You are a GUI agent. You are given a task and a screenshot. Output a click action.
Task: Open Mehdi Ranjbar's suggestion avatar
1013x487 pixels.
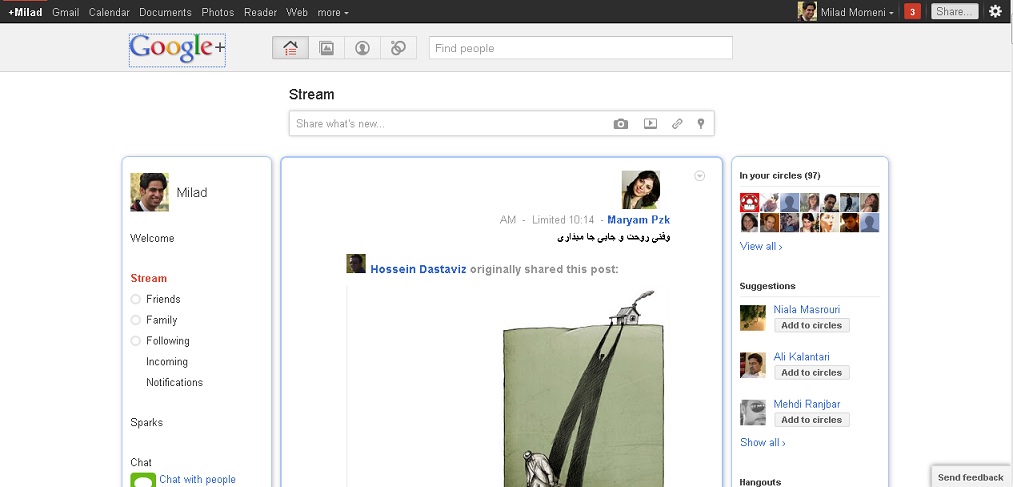pyautogui.click(x=753, y=412)
